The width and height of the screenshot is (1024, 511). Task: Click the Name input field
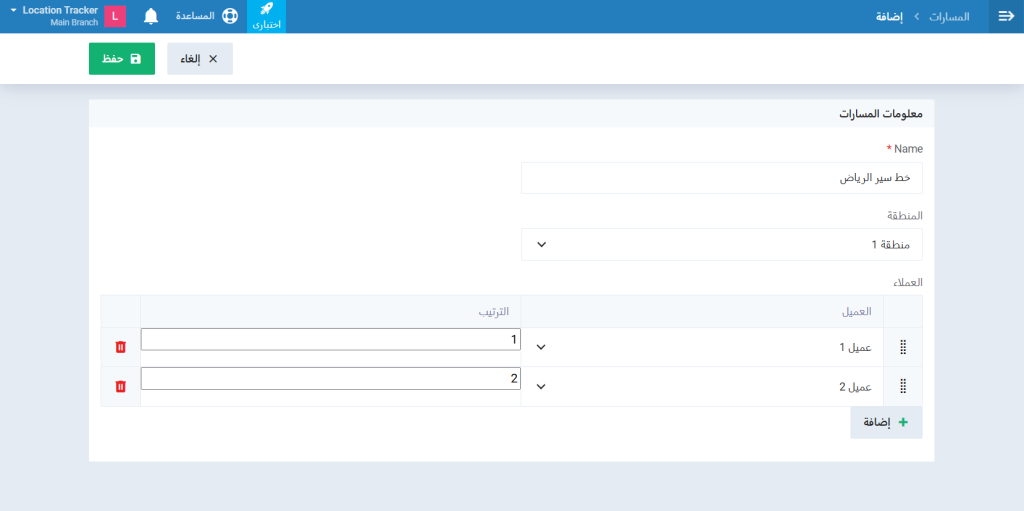pos(721,178)
